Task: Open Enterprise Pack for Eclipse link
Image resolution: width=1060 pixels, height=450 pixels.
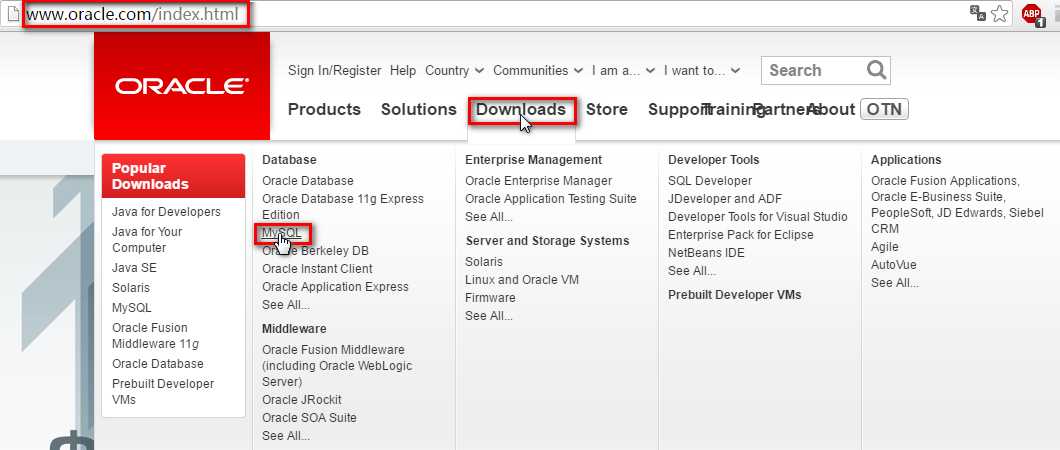Action: [x=740, y=234]
